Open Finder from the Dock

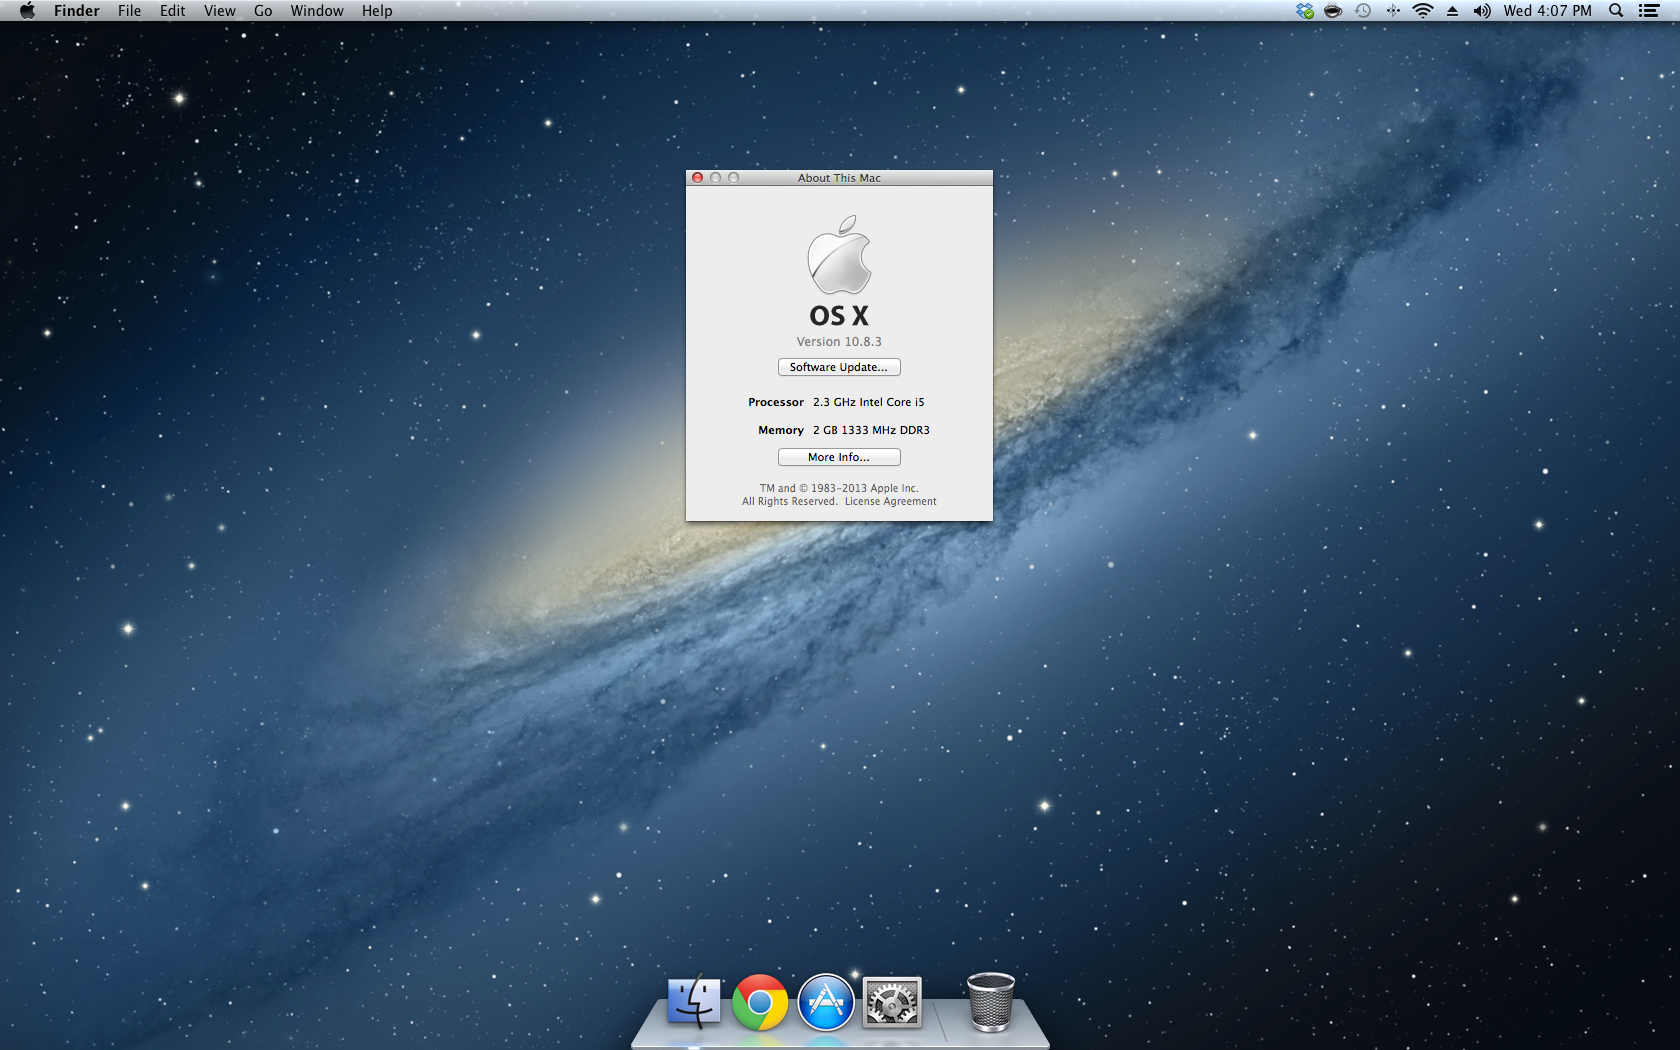694,1002
